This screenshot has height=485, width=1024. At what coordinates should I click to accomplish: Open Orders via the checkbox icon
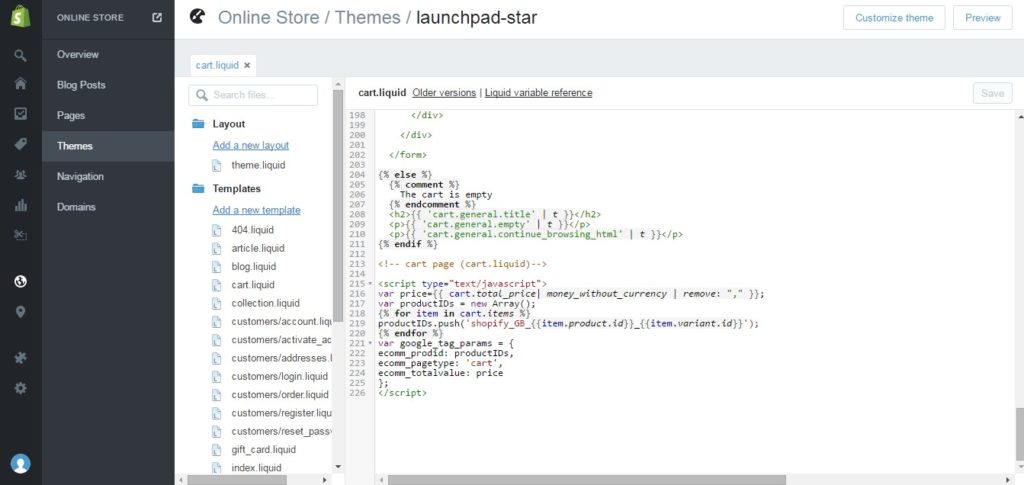[20, 114]
